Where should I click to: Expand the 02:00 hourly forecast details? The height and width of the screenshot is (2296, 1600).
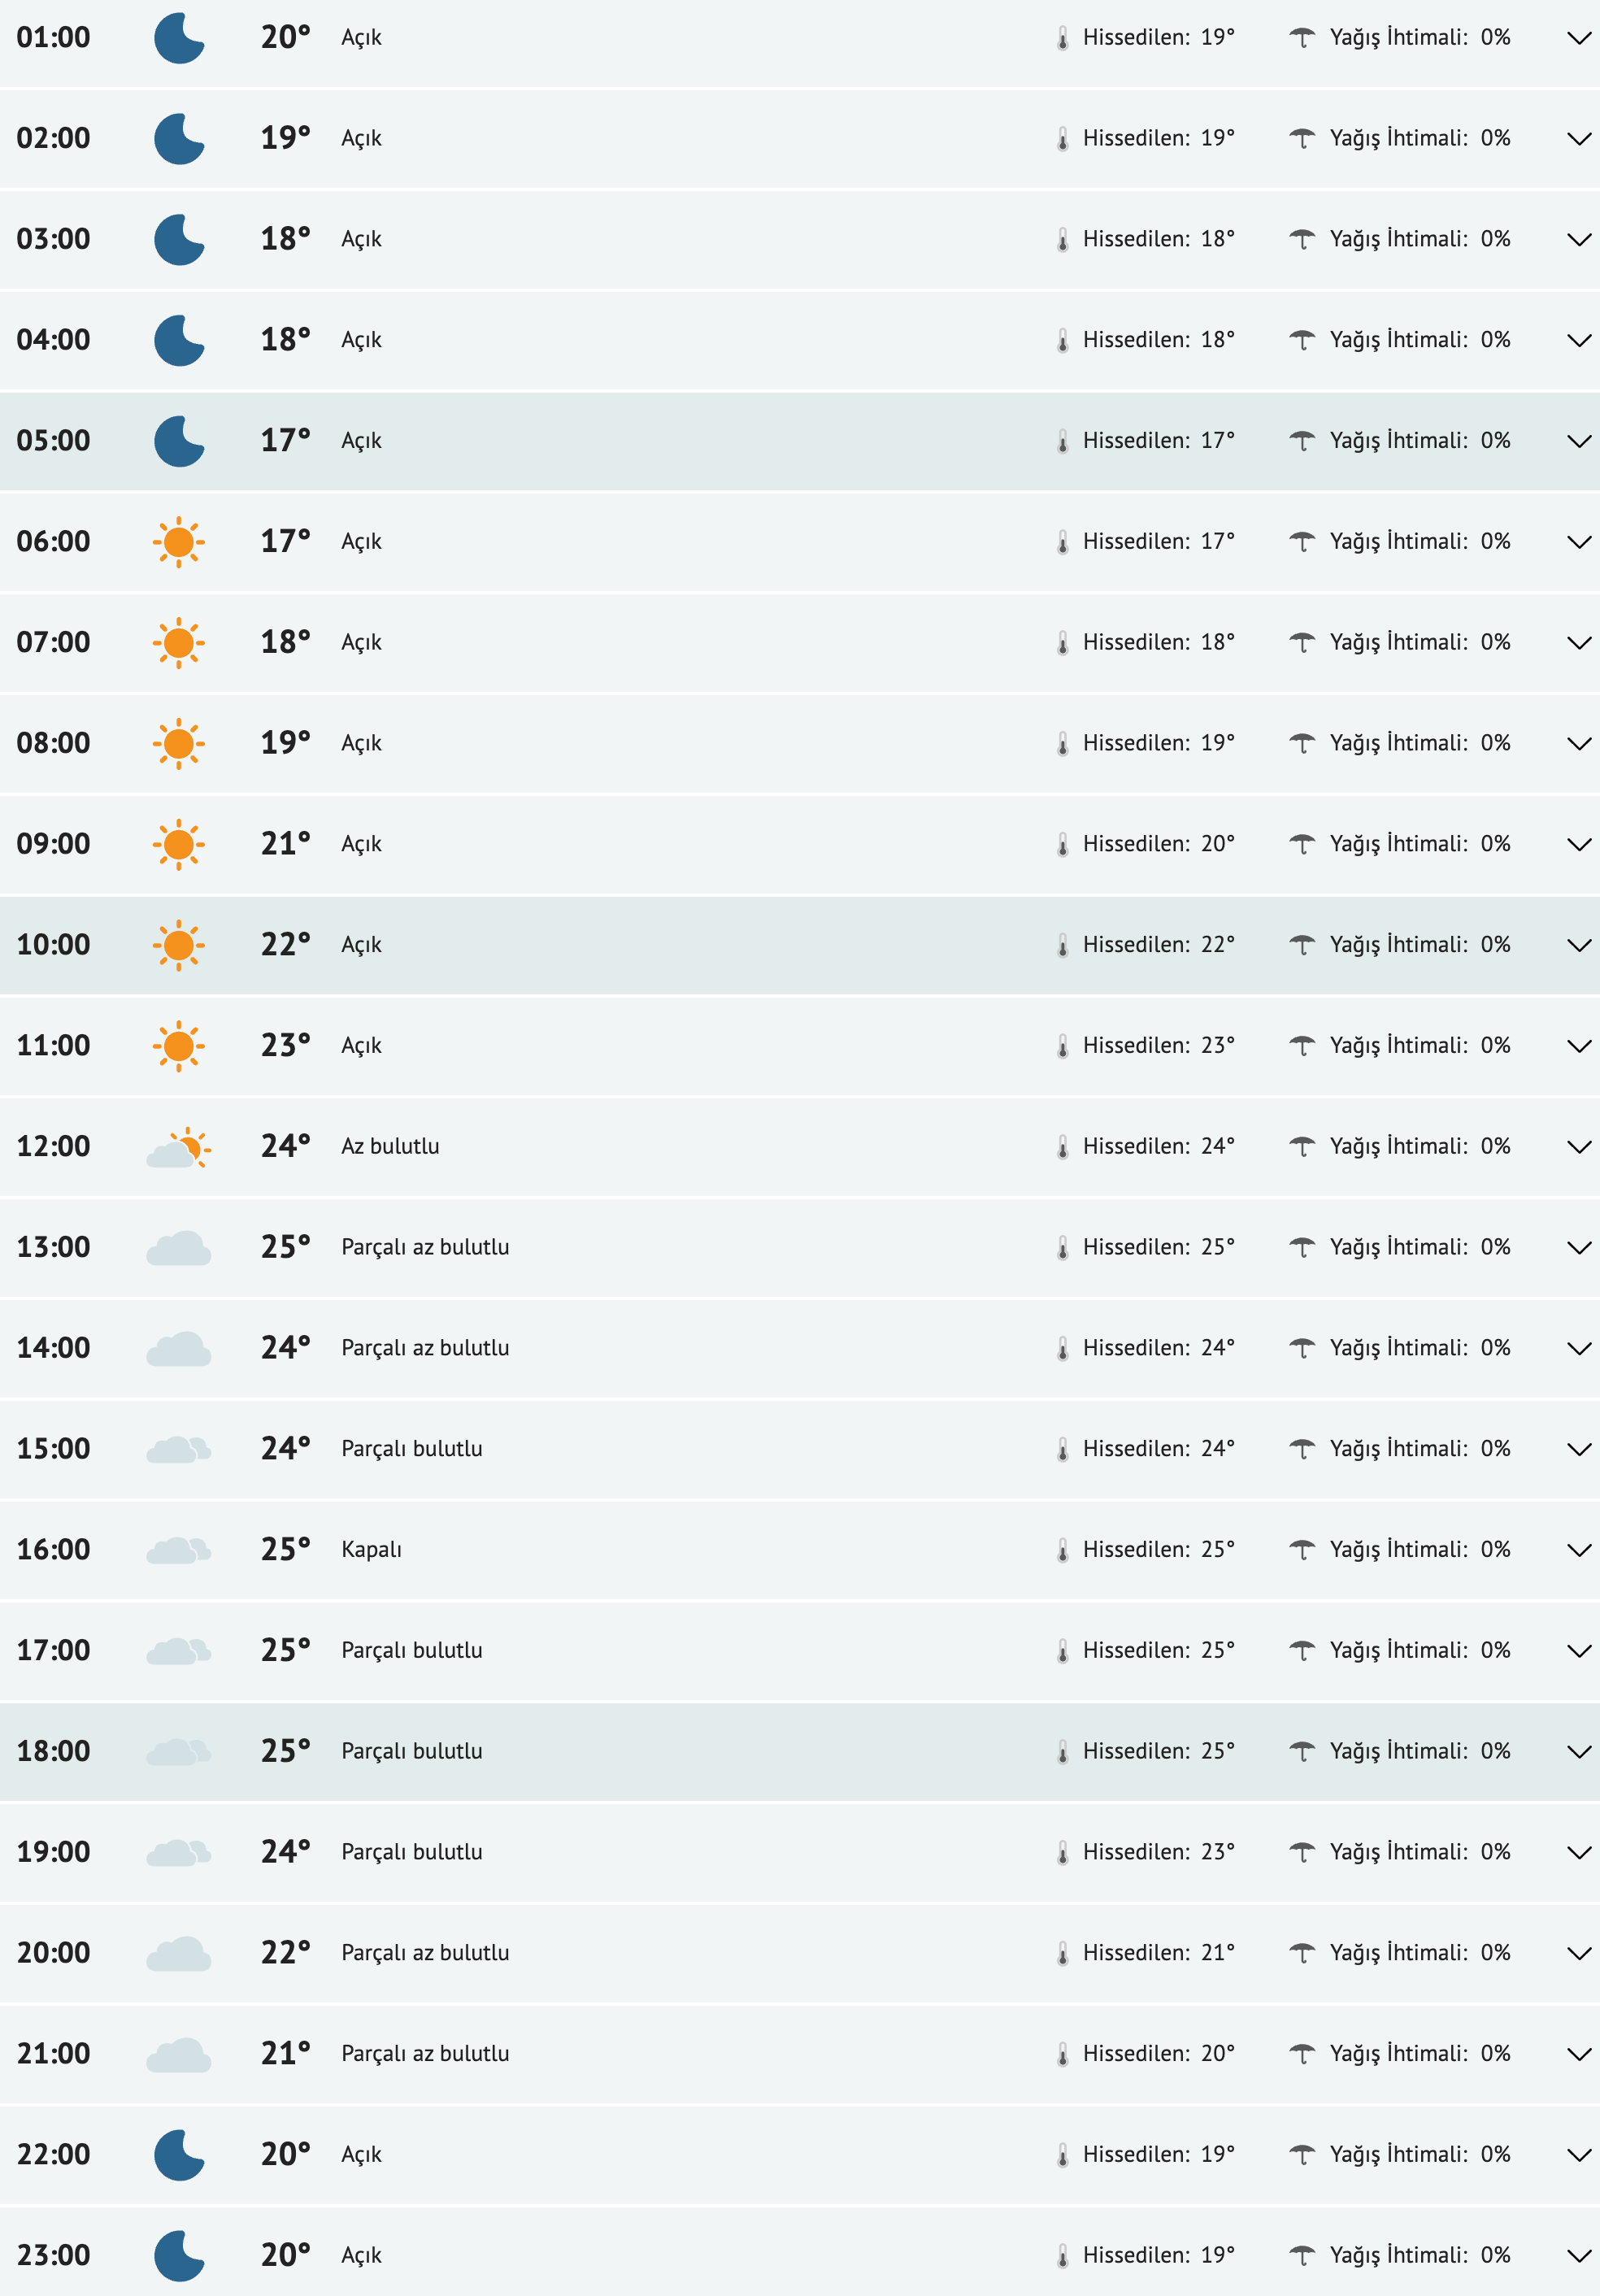pos(1578,139)
